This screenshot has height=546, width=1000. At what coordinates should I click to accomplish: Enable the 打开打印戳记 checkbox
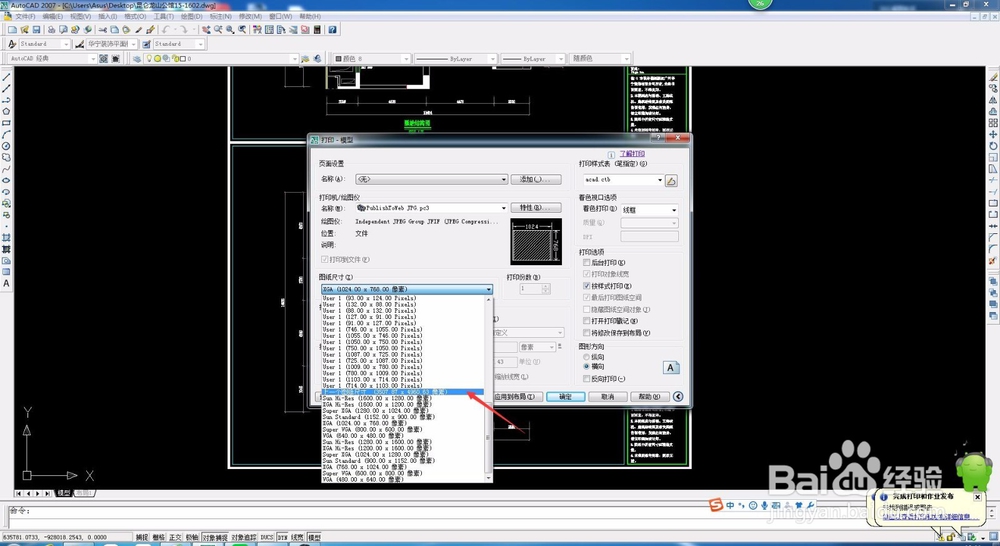click(587, 321)
